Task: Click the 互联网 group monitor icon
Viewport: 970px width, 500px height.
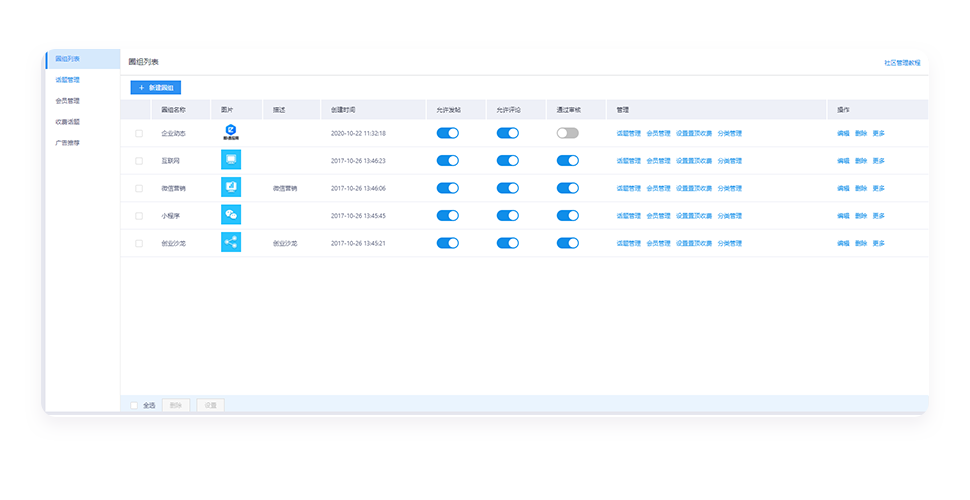Action: point(231,160)
